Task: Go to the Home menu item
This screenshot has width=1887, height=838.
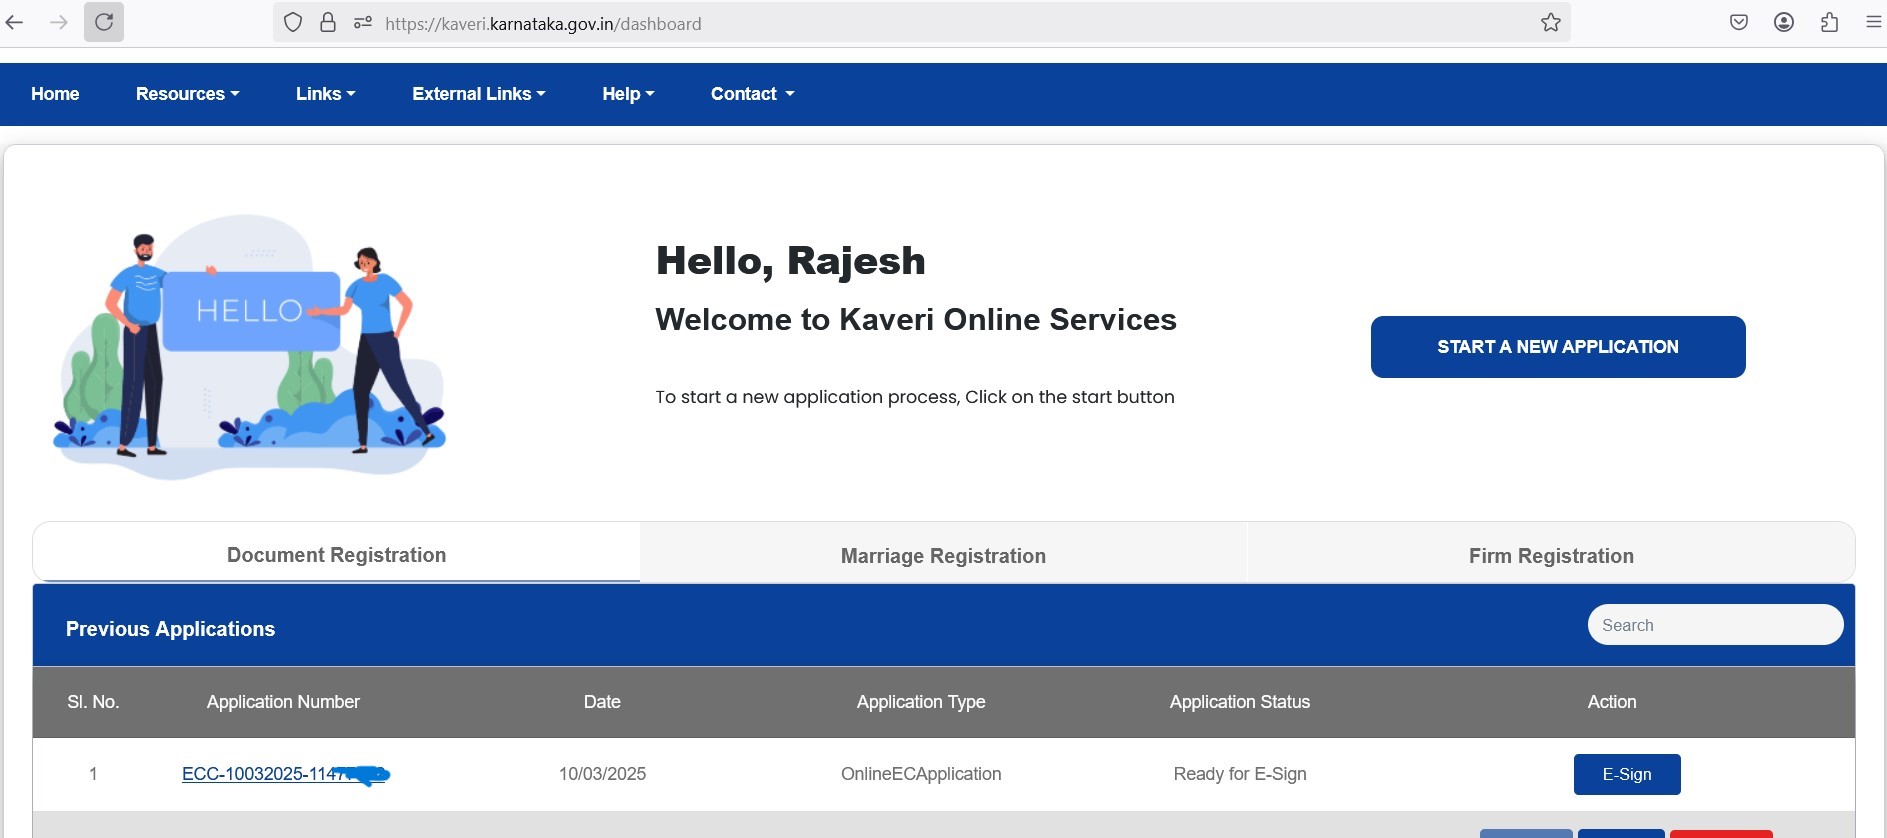Action: (55, 94)
